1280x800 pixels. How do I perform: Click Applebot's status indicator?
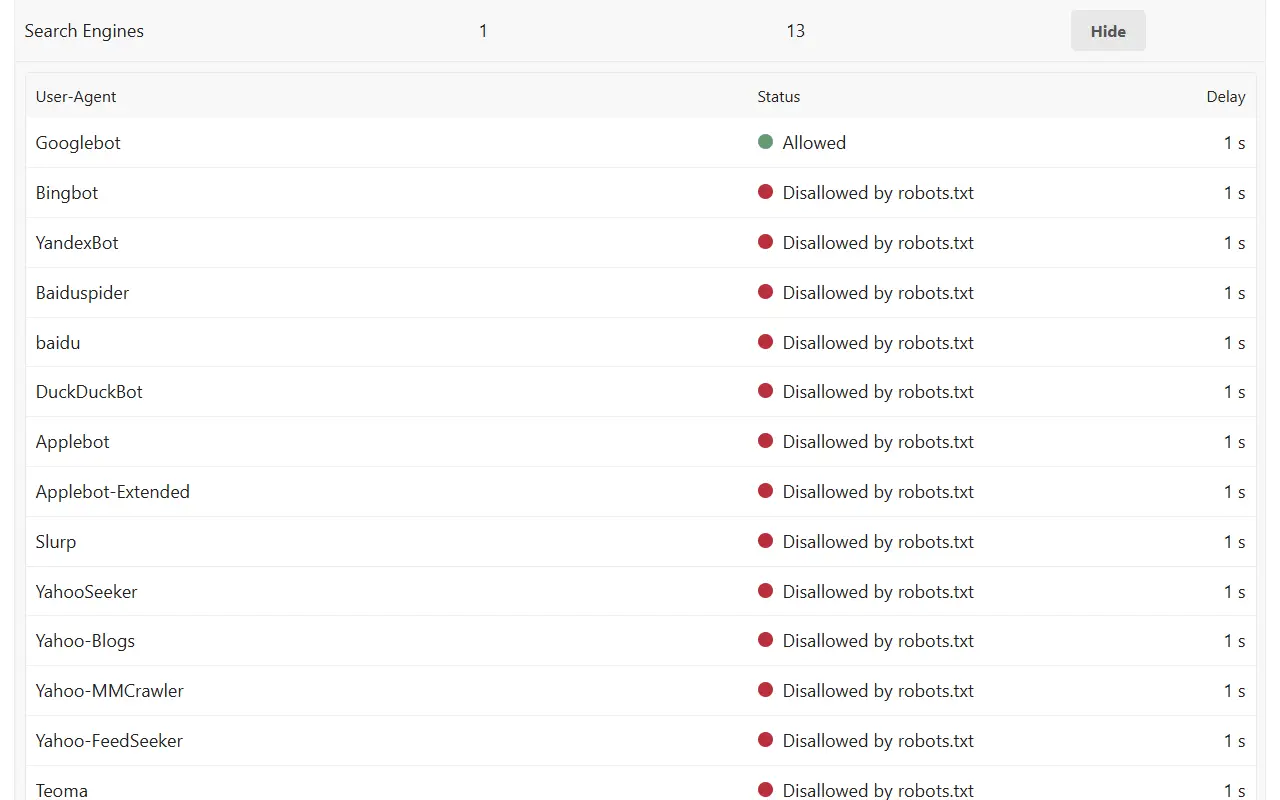click(765, 441)
